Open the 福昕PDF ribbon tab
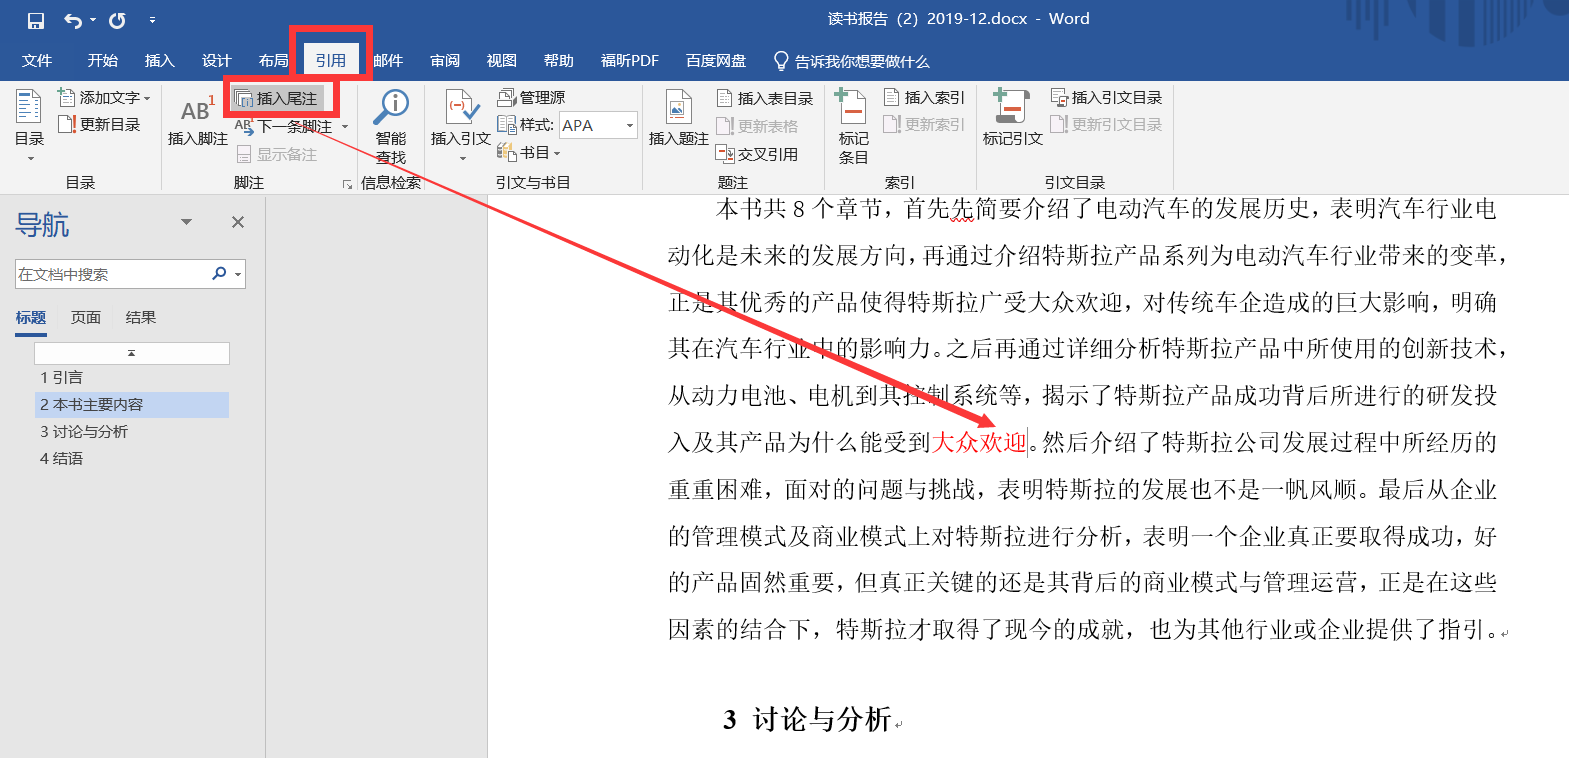This screenshot has height=758, width=1569. [x=630, y=61]
